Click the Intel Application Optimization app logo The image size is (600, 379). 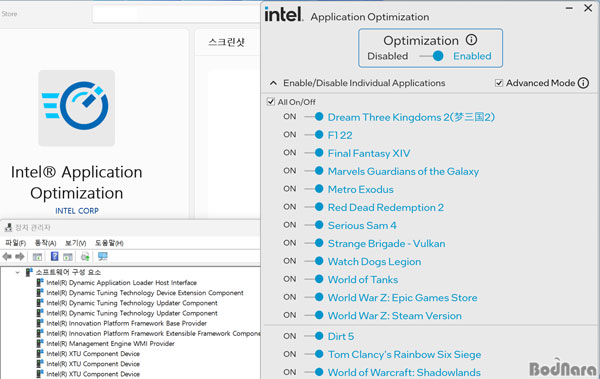(77, 108)
